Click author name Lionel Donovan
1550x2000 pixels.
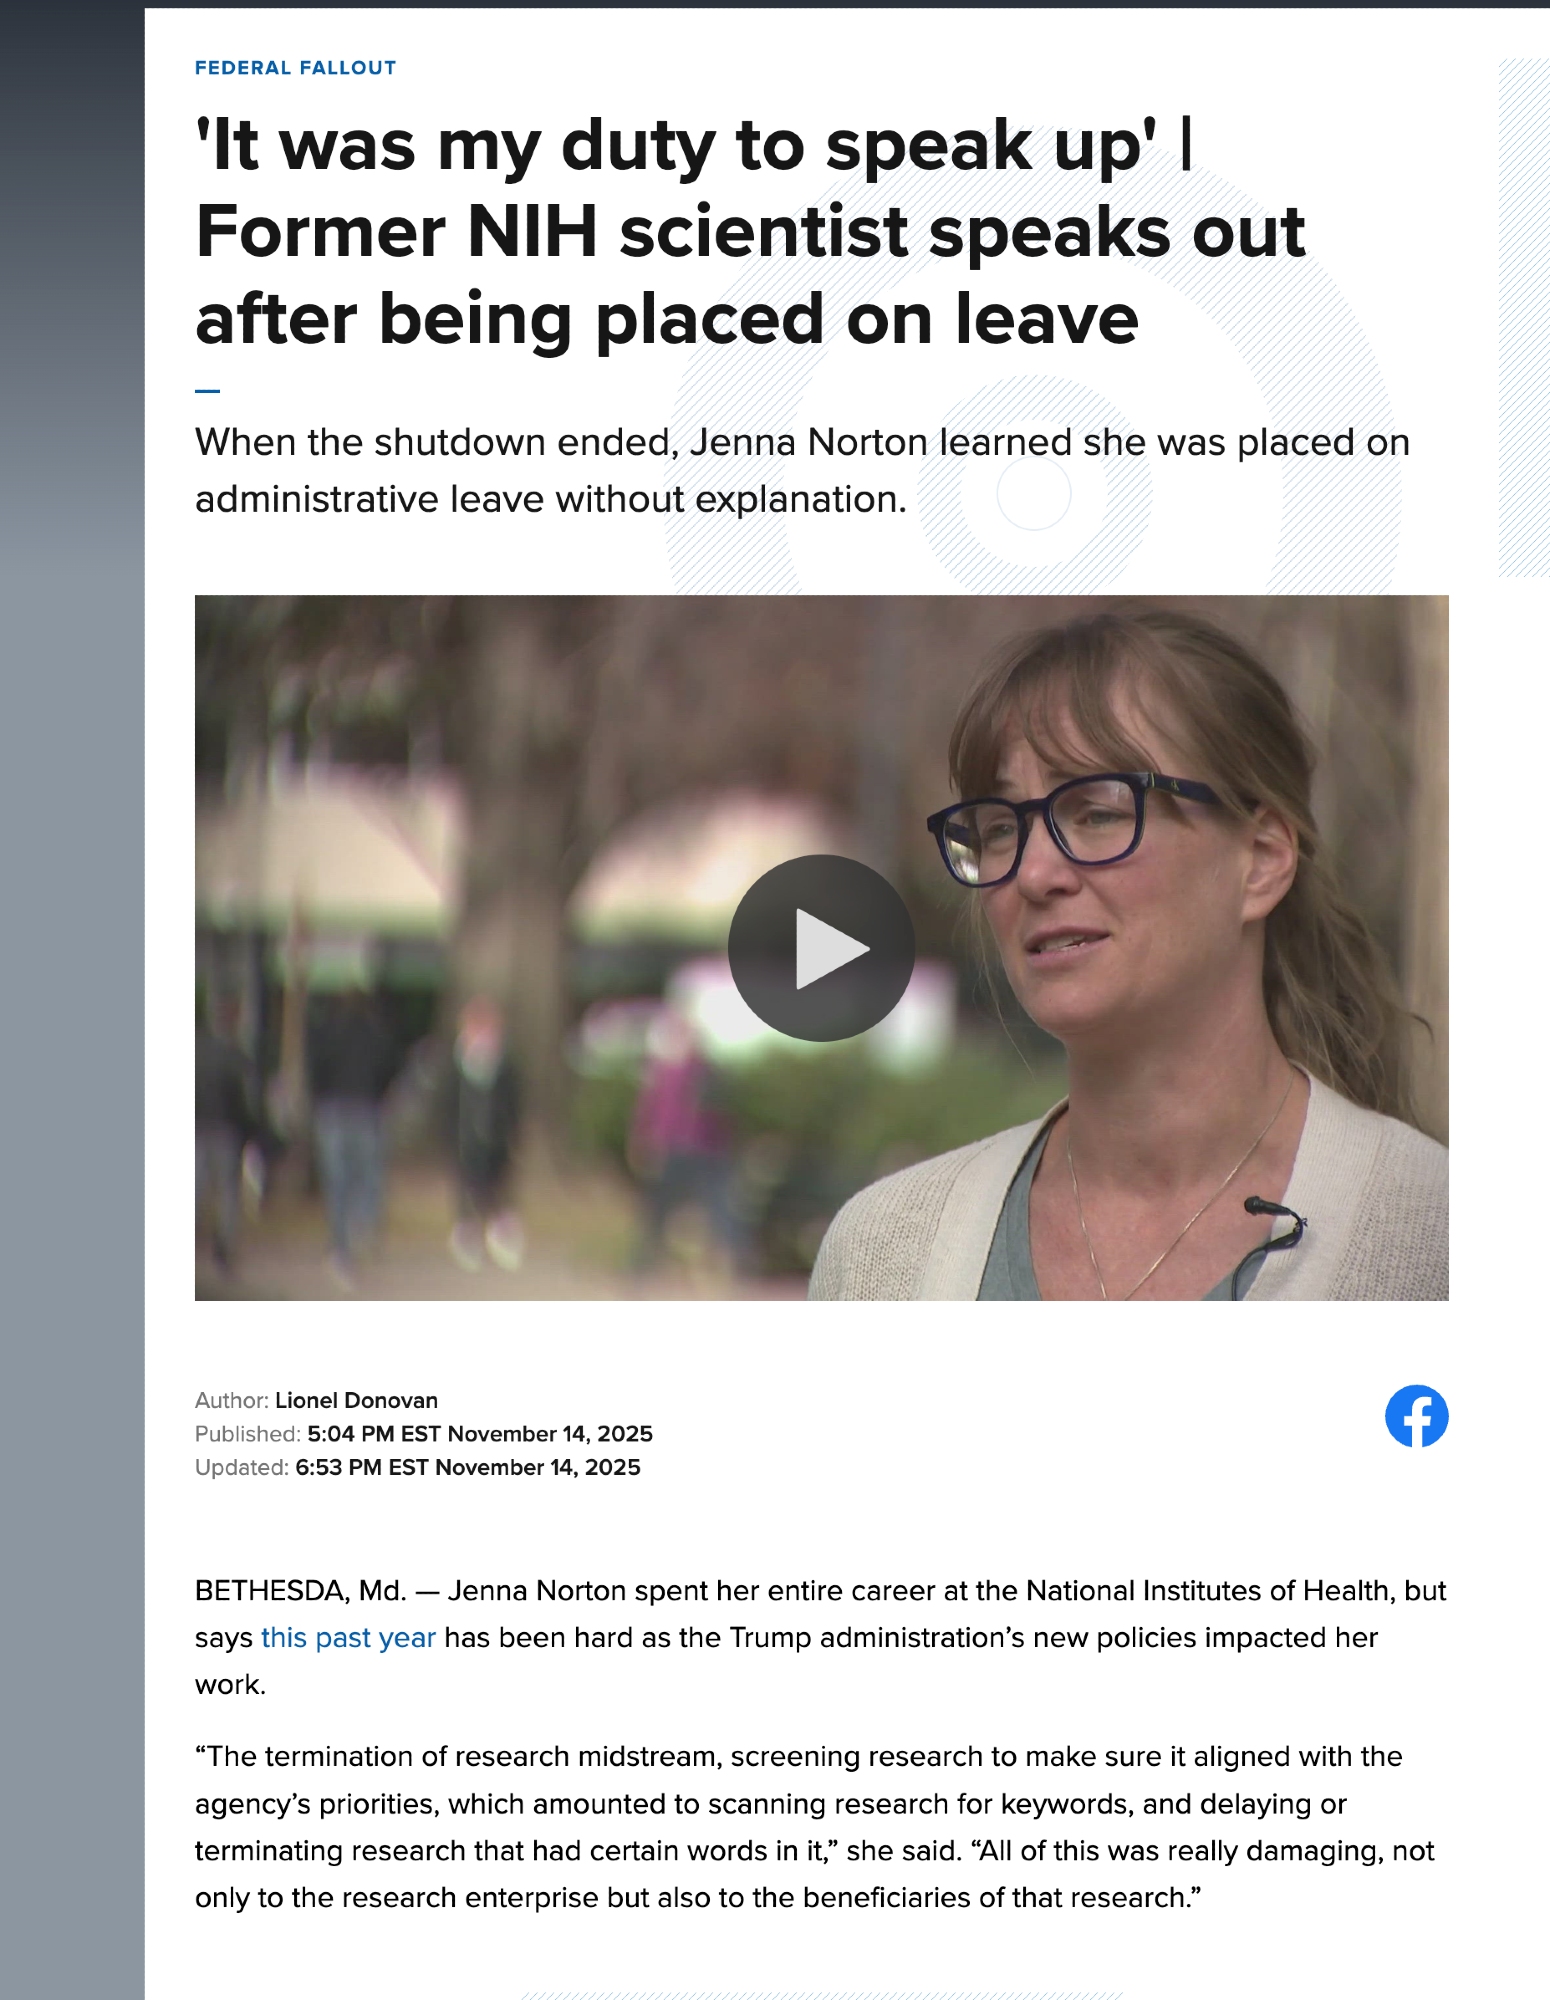pos(356,1400)
